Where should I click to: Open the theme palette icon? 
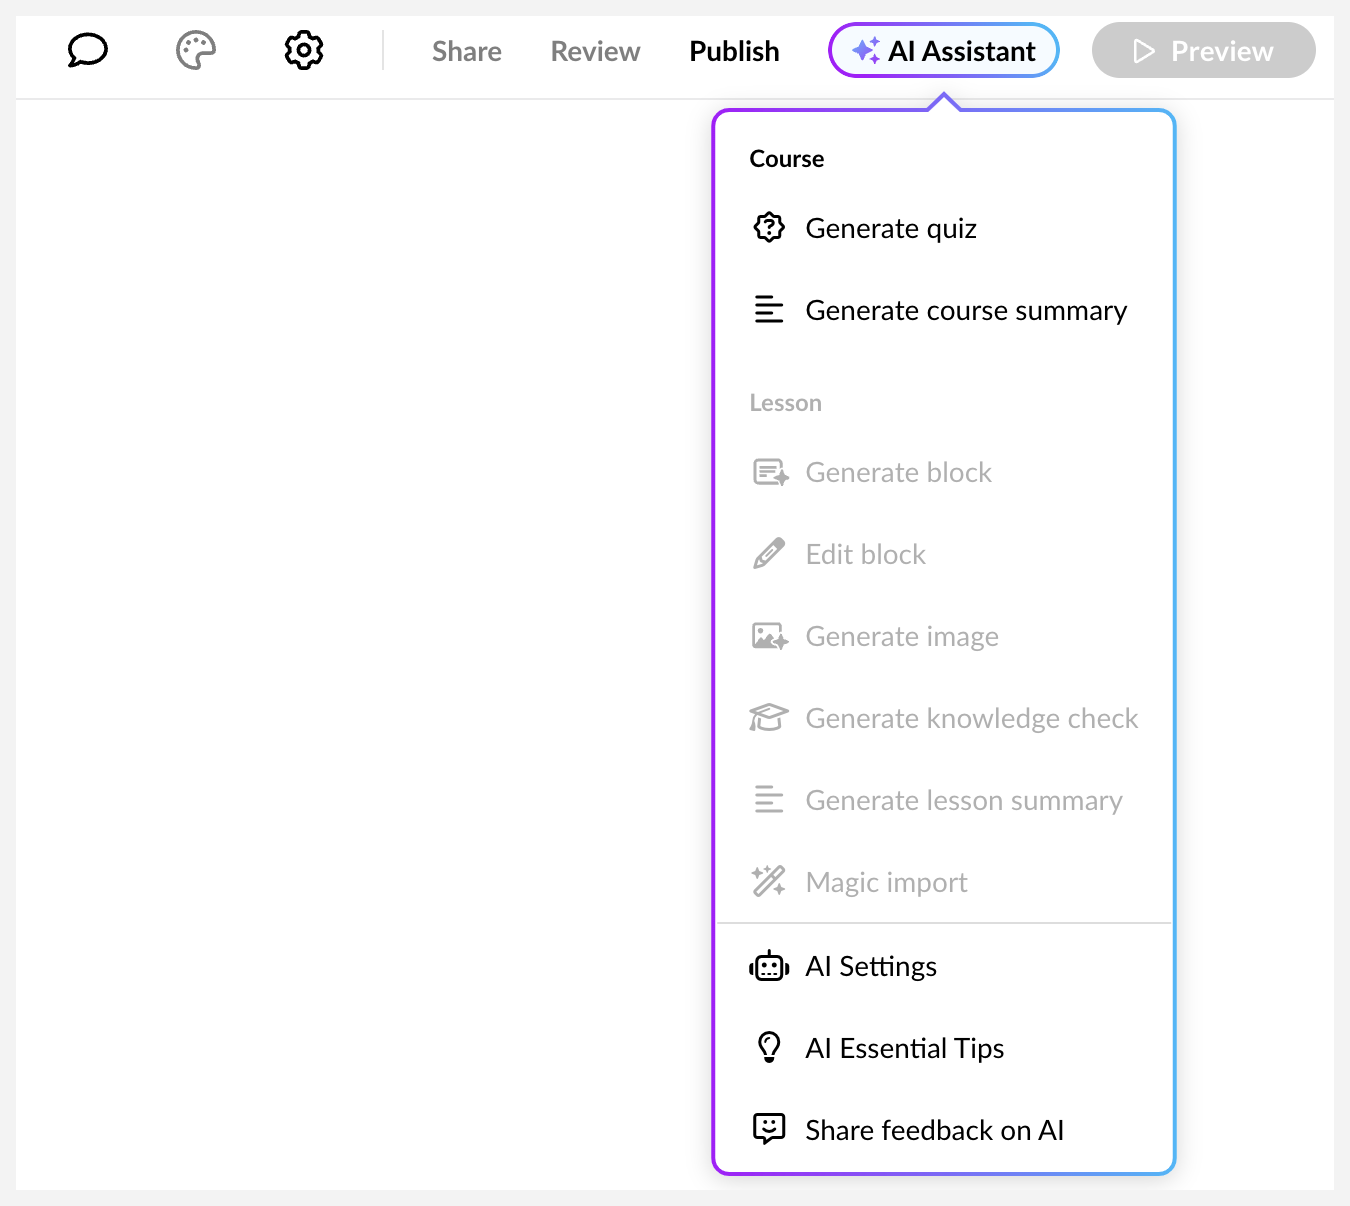pos(195,49)
